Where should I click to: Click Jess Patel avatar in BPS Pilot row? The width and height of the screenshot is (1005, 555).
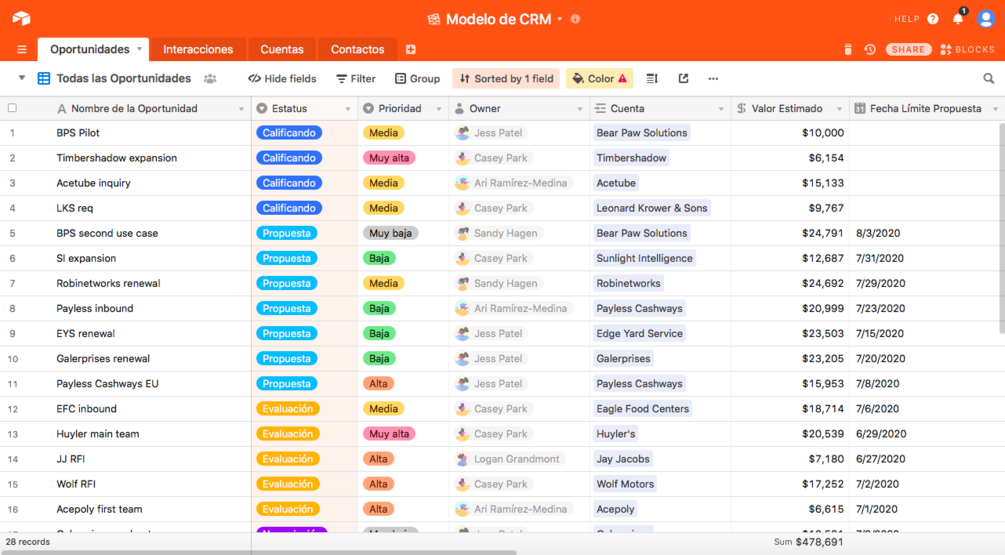(462, 133)
